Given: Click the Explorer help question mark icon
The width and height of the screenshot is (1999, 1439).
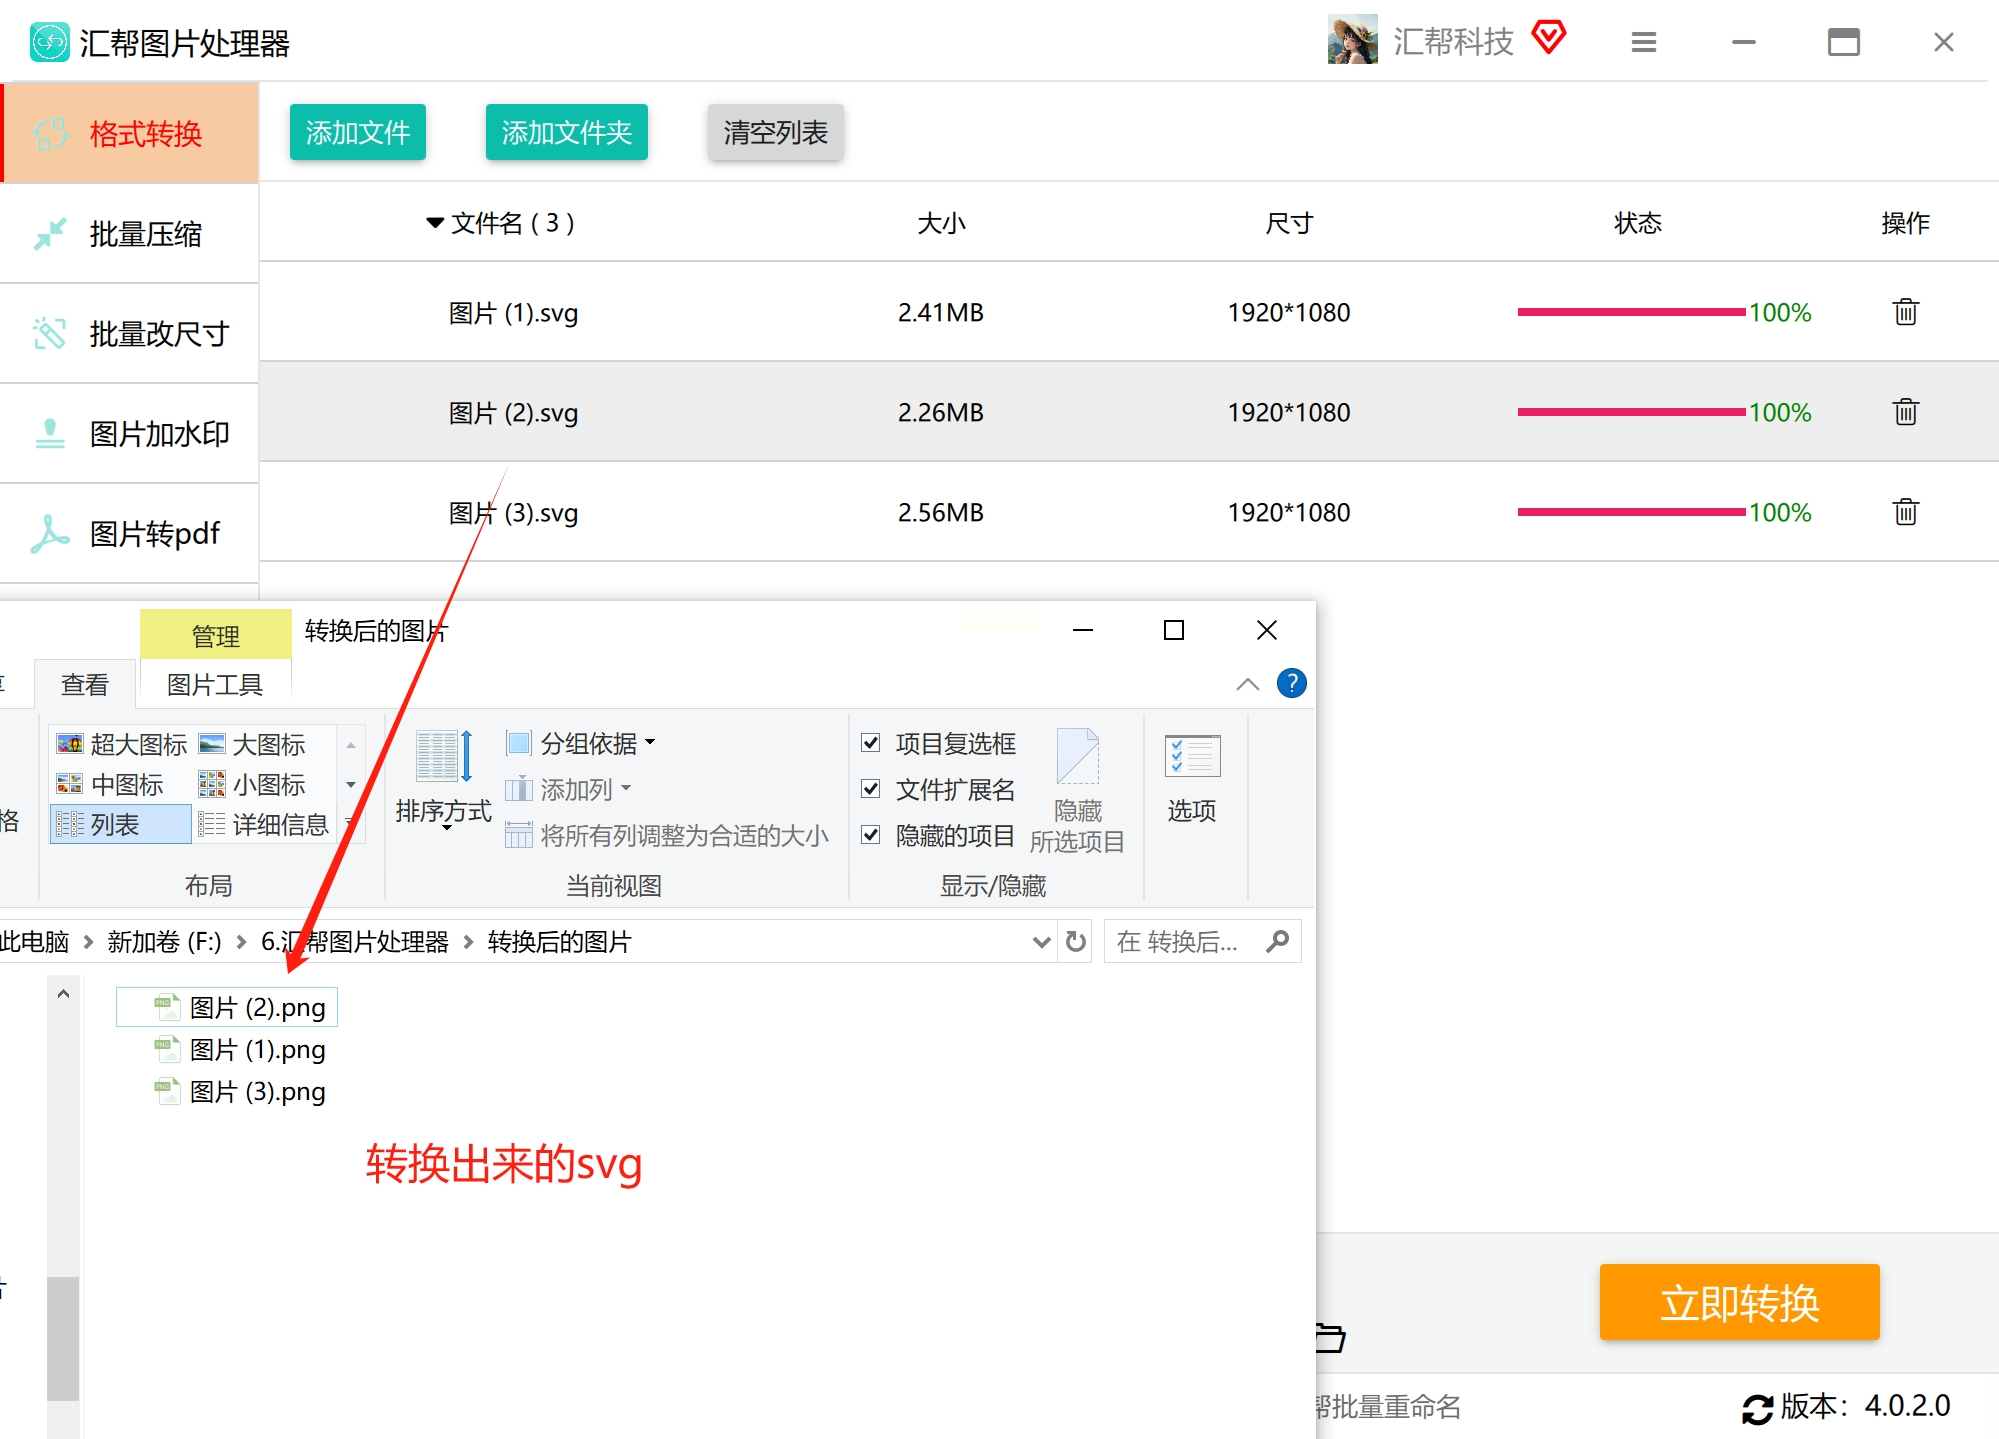Looking at the screenshot, I should point(1291,684).
